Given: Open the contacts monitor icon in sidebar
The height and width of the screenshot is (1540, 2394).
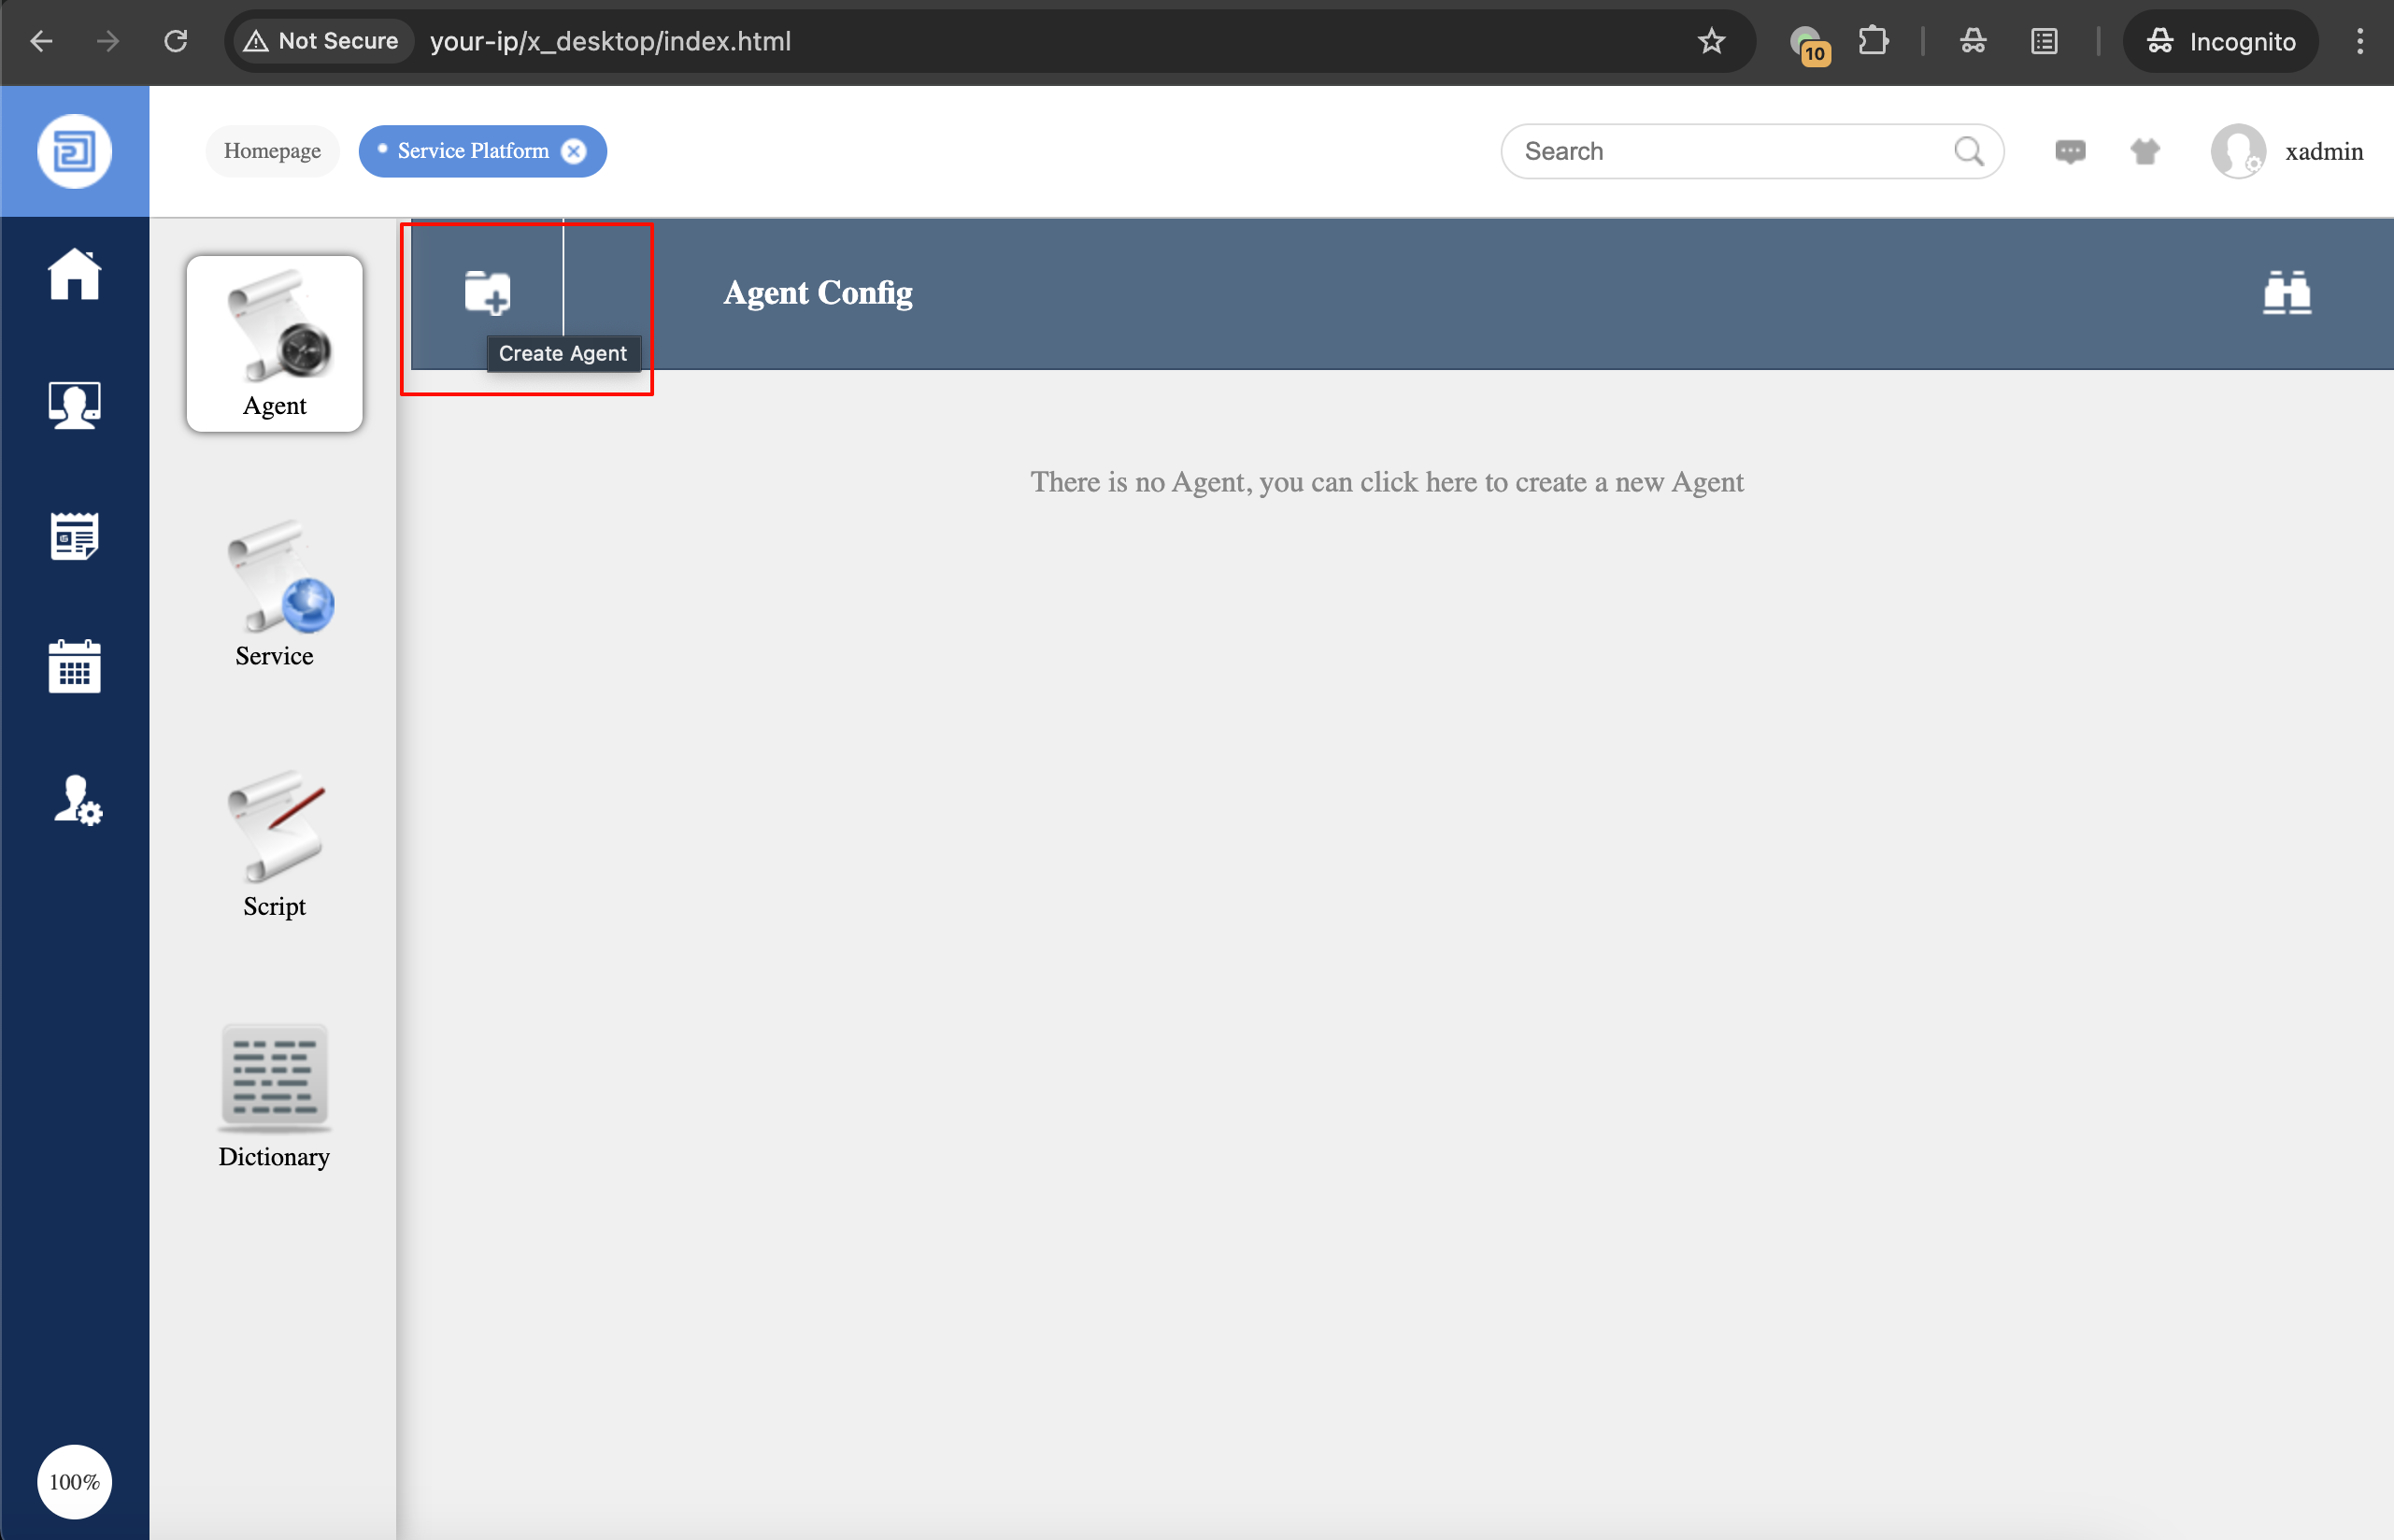Looking at the screenshot, I should [x=74, y=405].
